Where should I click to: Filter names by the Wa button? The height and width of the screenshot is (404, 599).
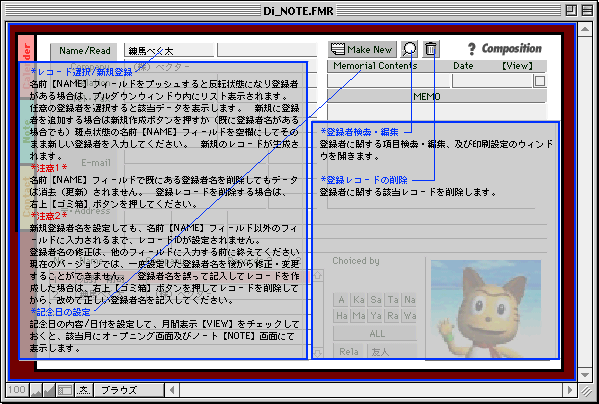[410, 316]
